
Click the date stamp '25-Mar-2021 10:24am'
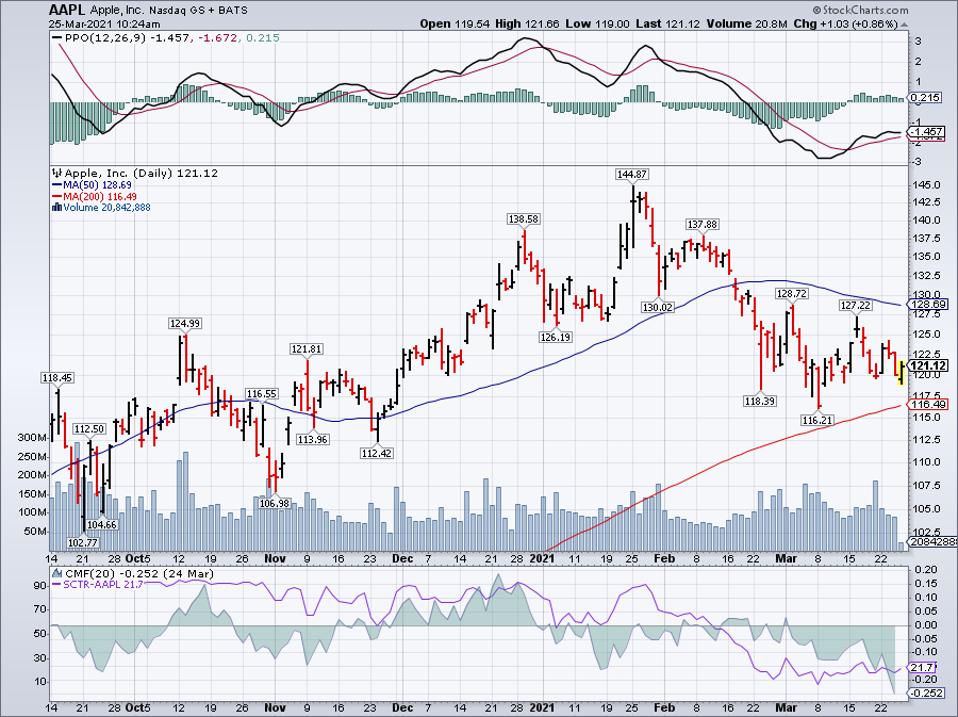tap(104, 24)
